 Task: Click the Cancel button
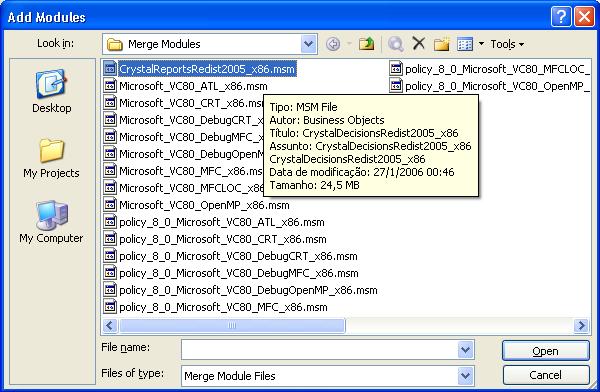(x=546, y=375)
